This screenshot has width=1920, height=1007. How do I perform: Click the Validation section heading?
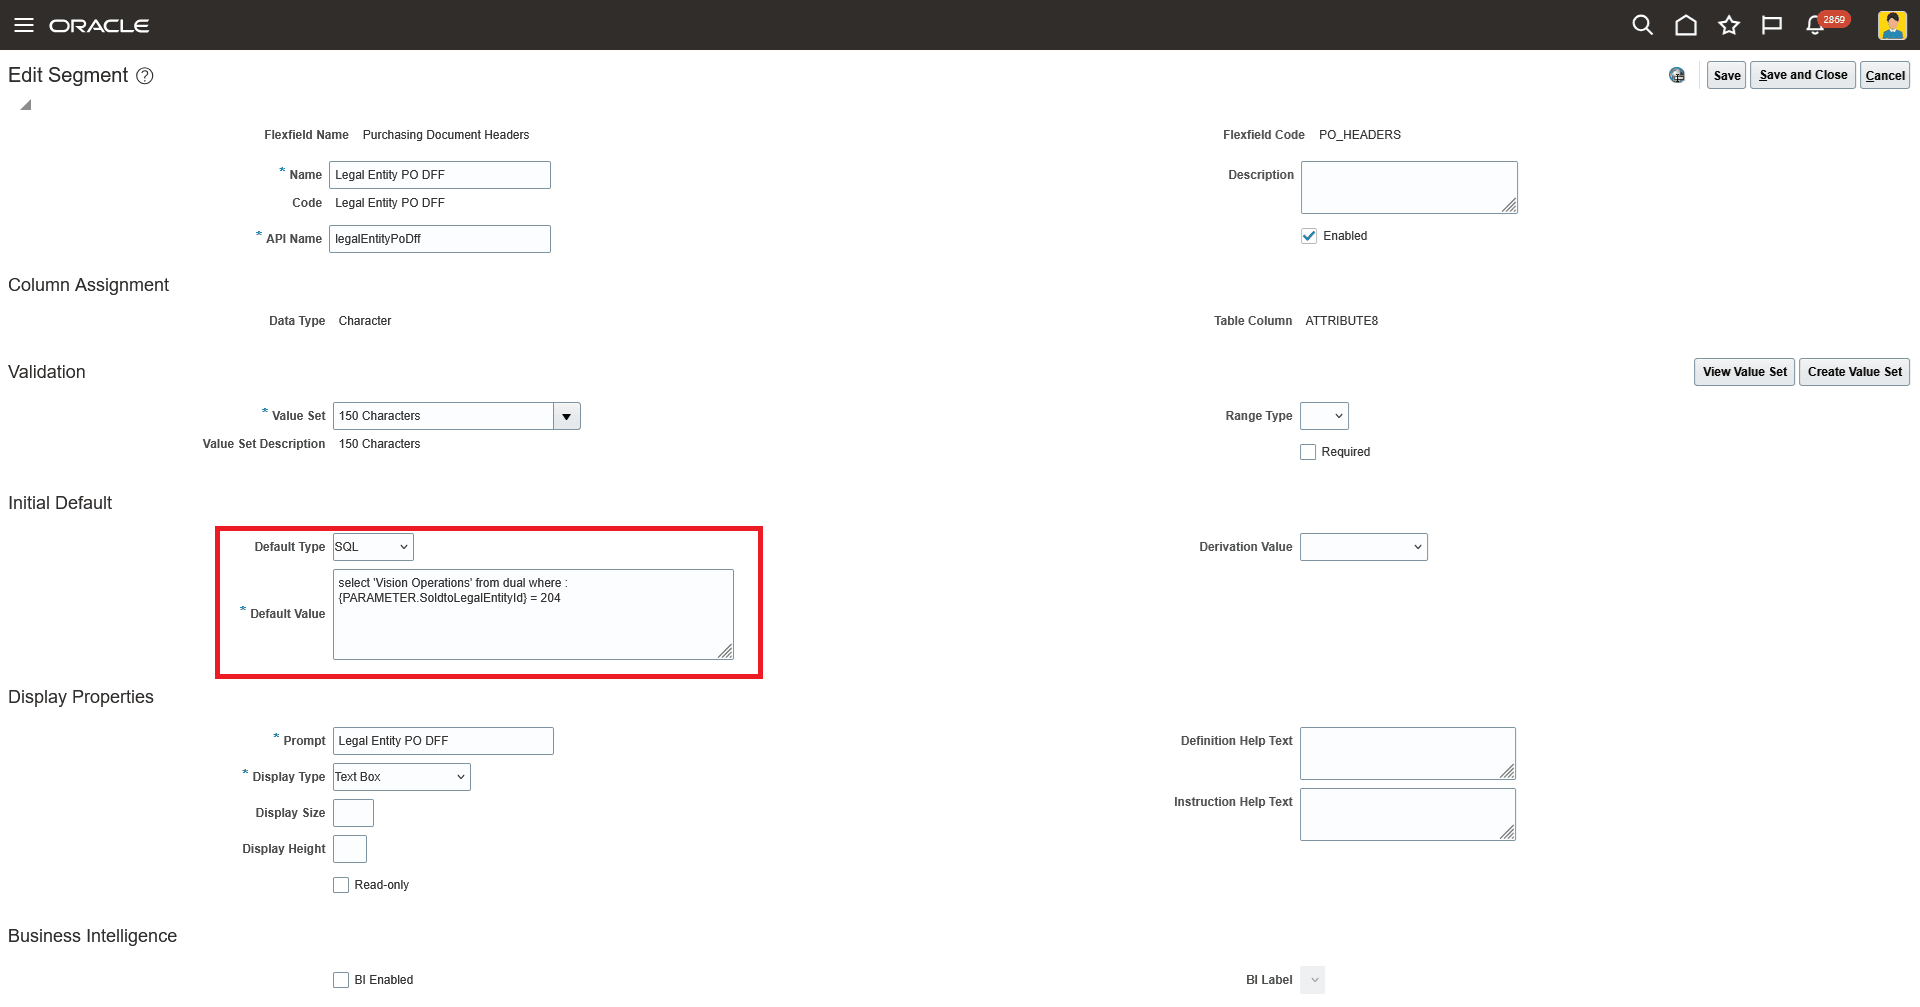coord(47,373)
